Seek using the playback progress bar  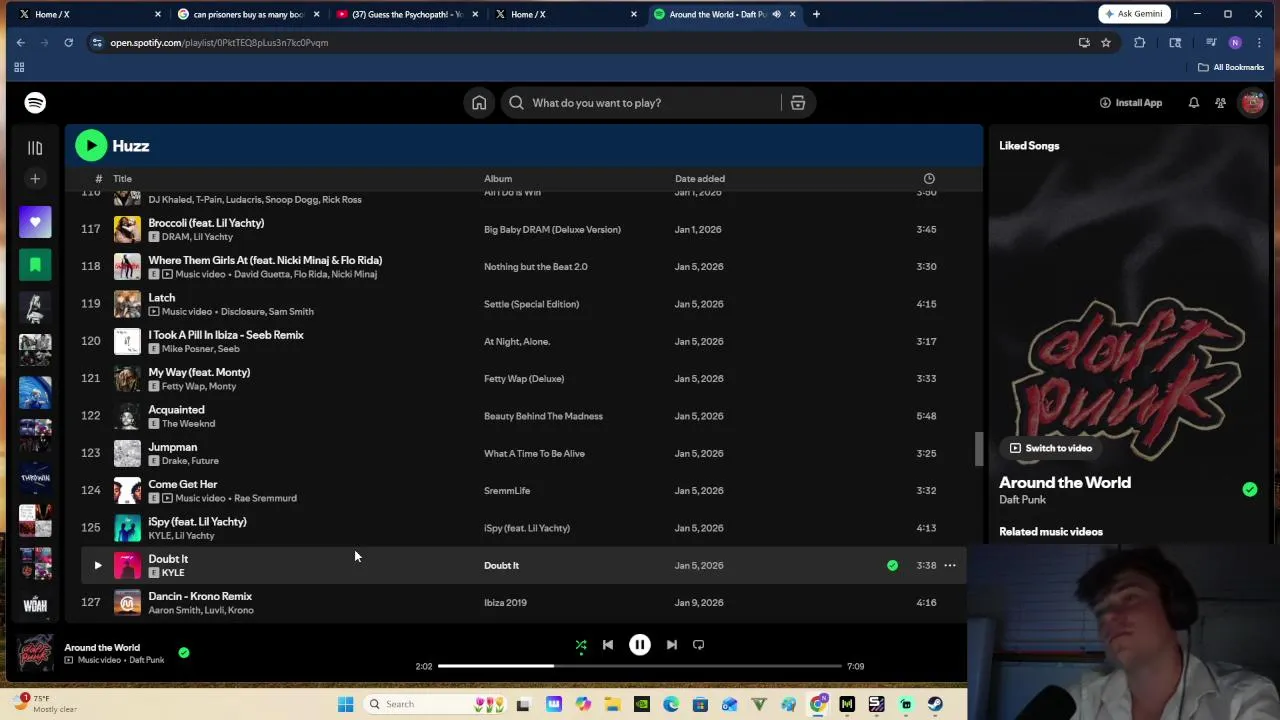click(x=639, y=666)
